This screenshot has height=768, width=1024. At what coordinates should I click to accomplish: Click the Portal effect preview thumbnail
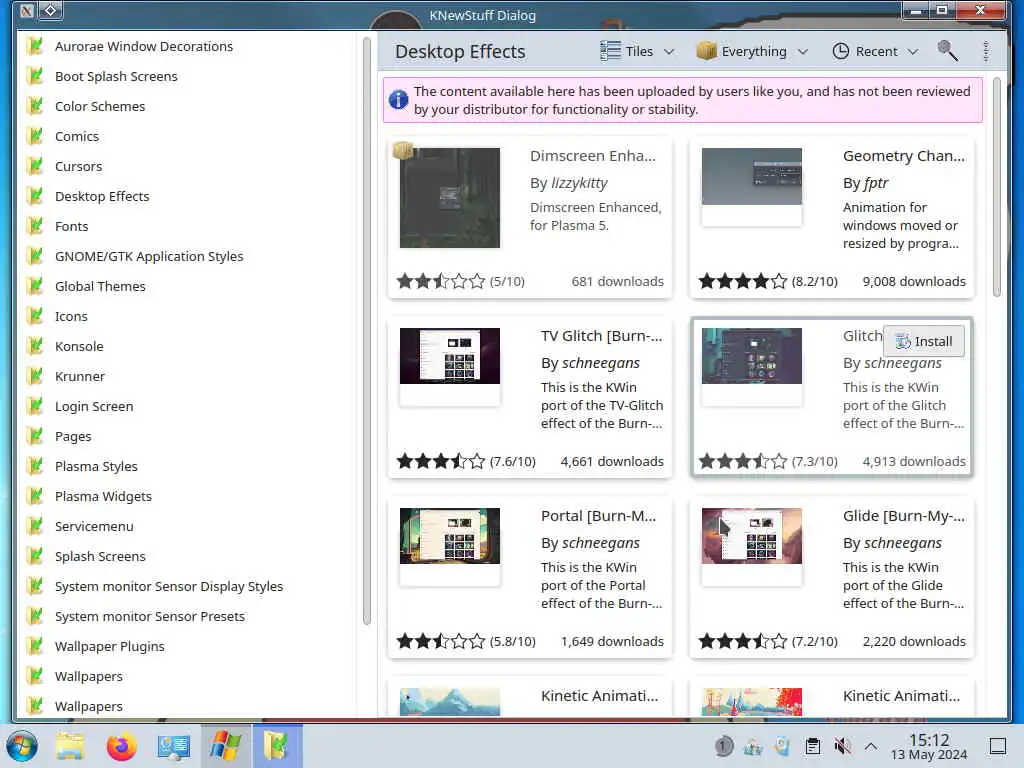[450, 536]
